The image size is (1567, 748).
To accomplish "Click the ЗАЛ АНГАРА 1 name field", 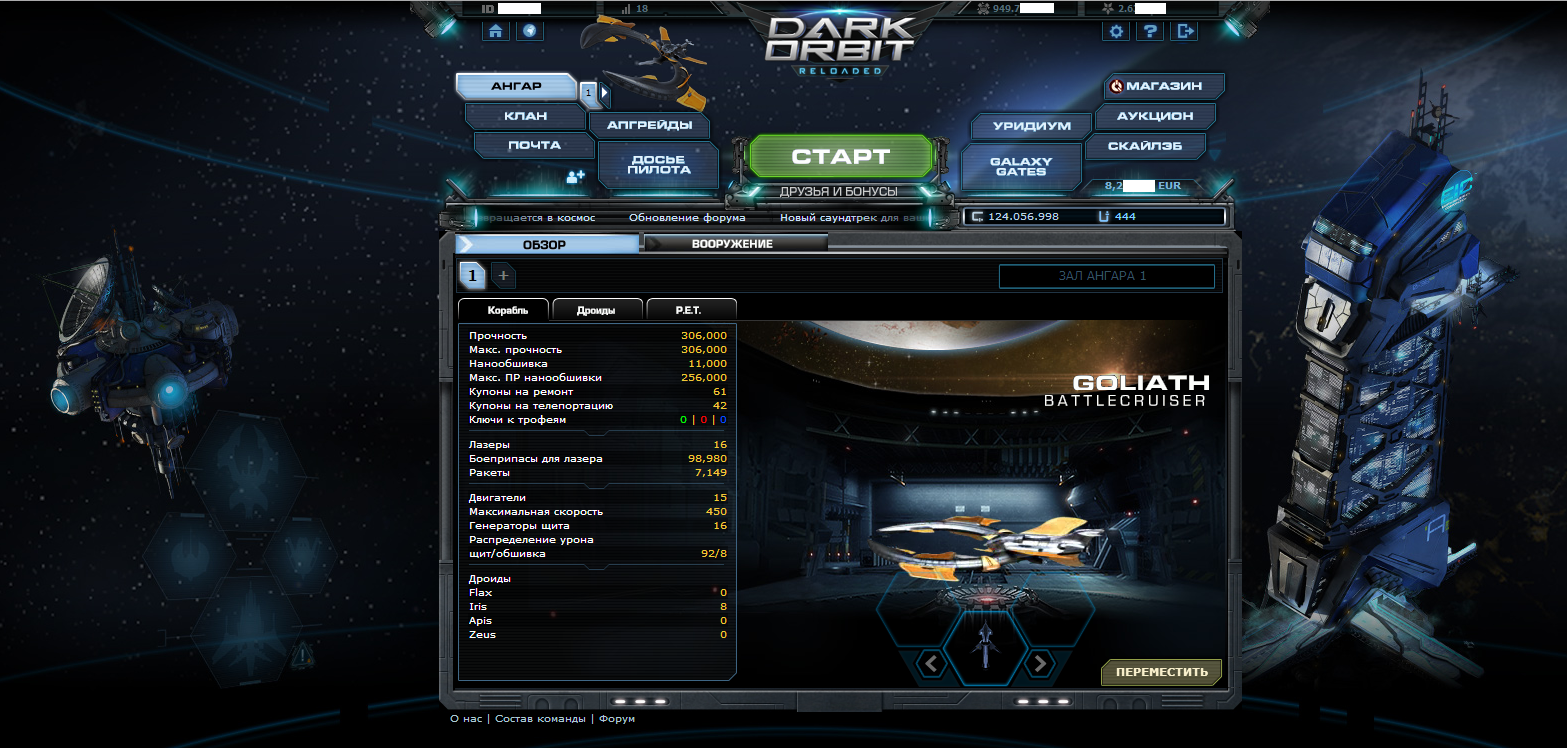I will pos(1107,276).
